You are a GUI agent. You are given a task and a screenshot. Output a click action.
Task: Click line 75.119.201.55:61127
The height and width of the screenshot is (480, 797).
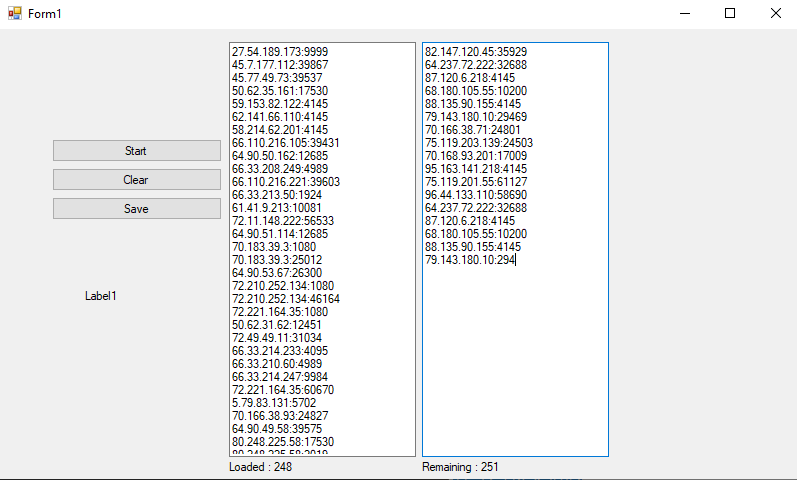pyautogui.click(x=476, y=182)
